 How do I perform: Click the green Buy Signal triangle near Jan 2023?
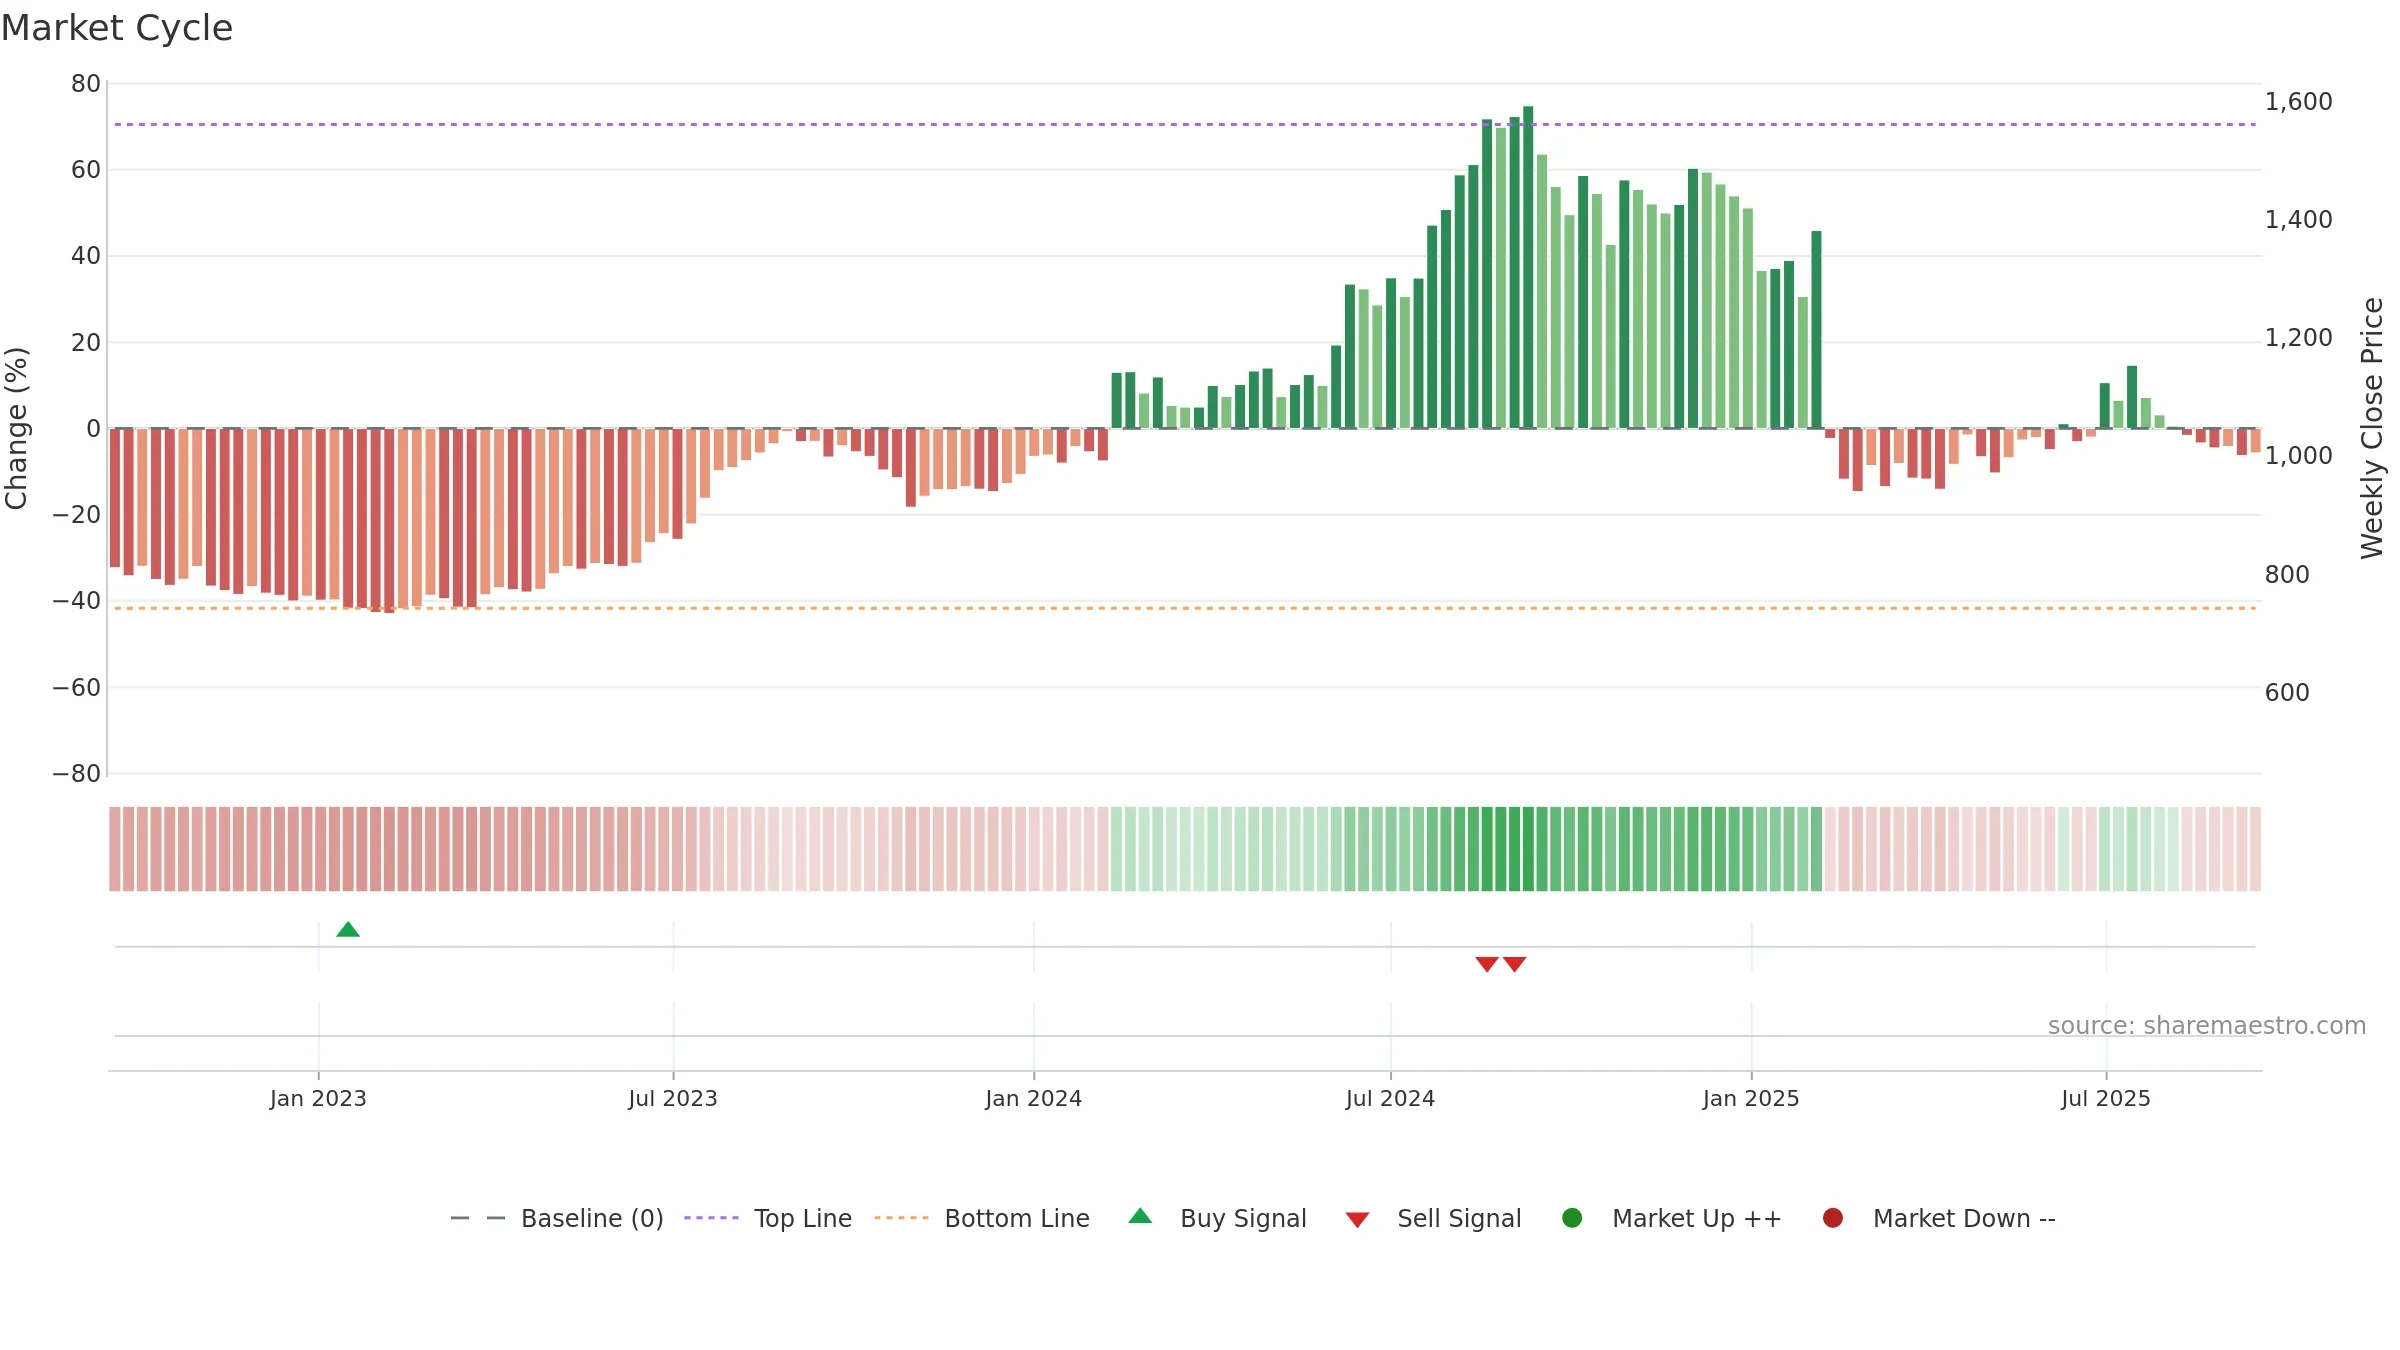(348, 930)
